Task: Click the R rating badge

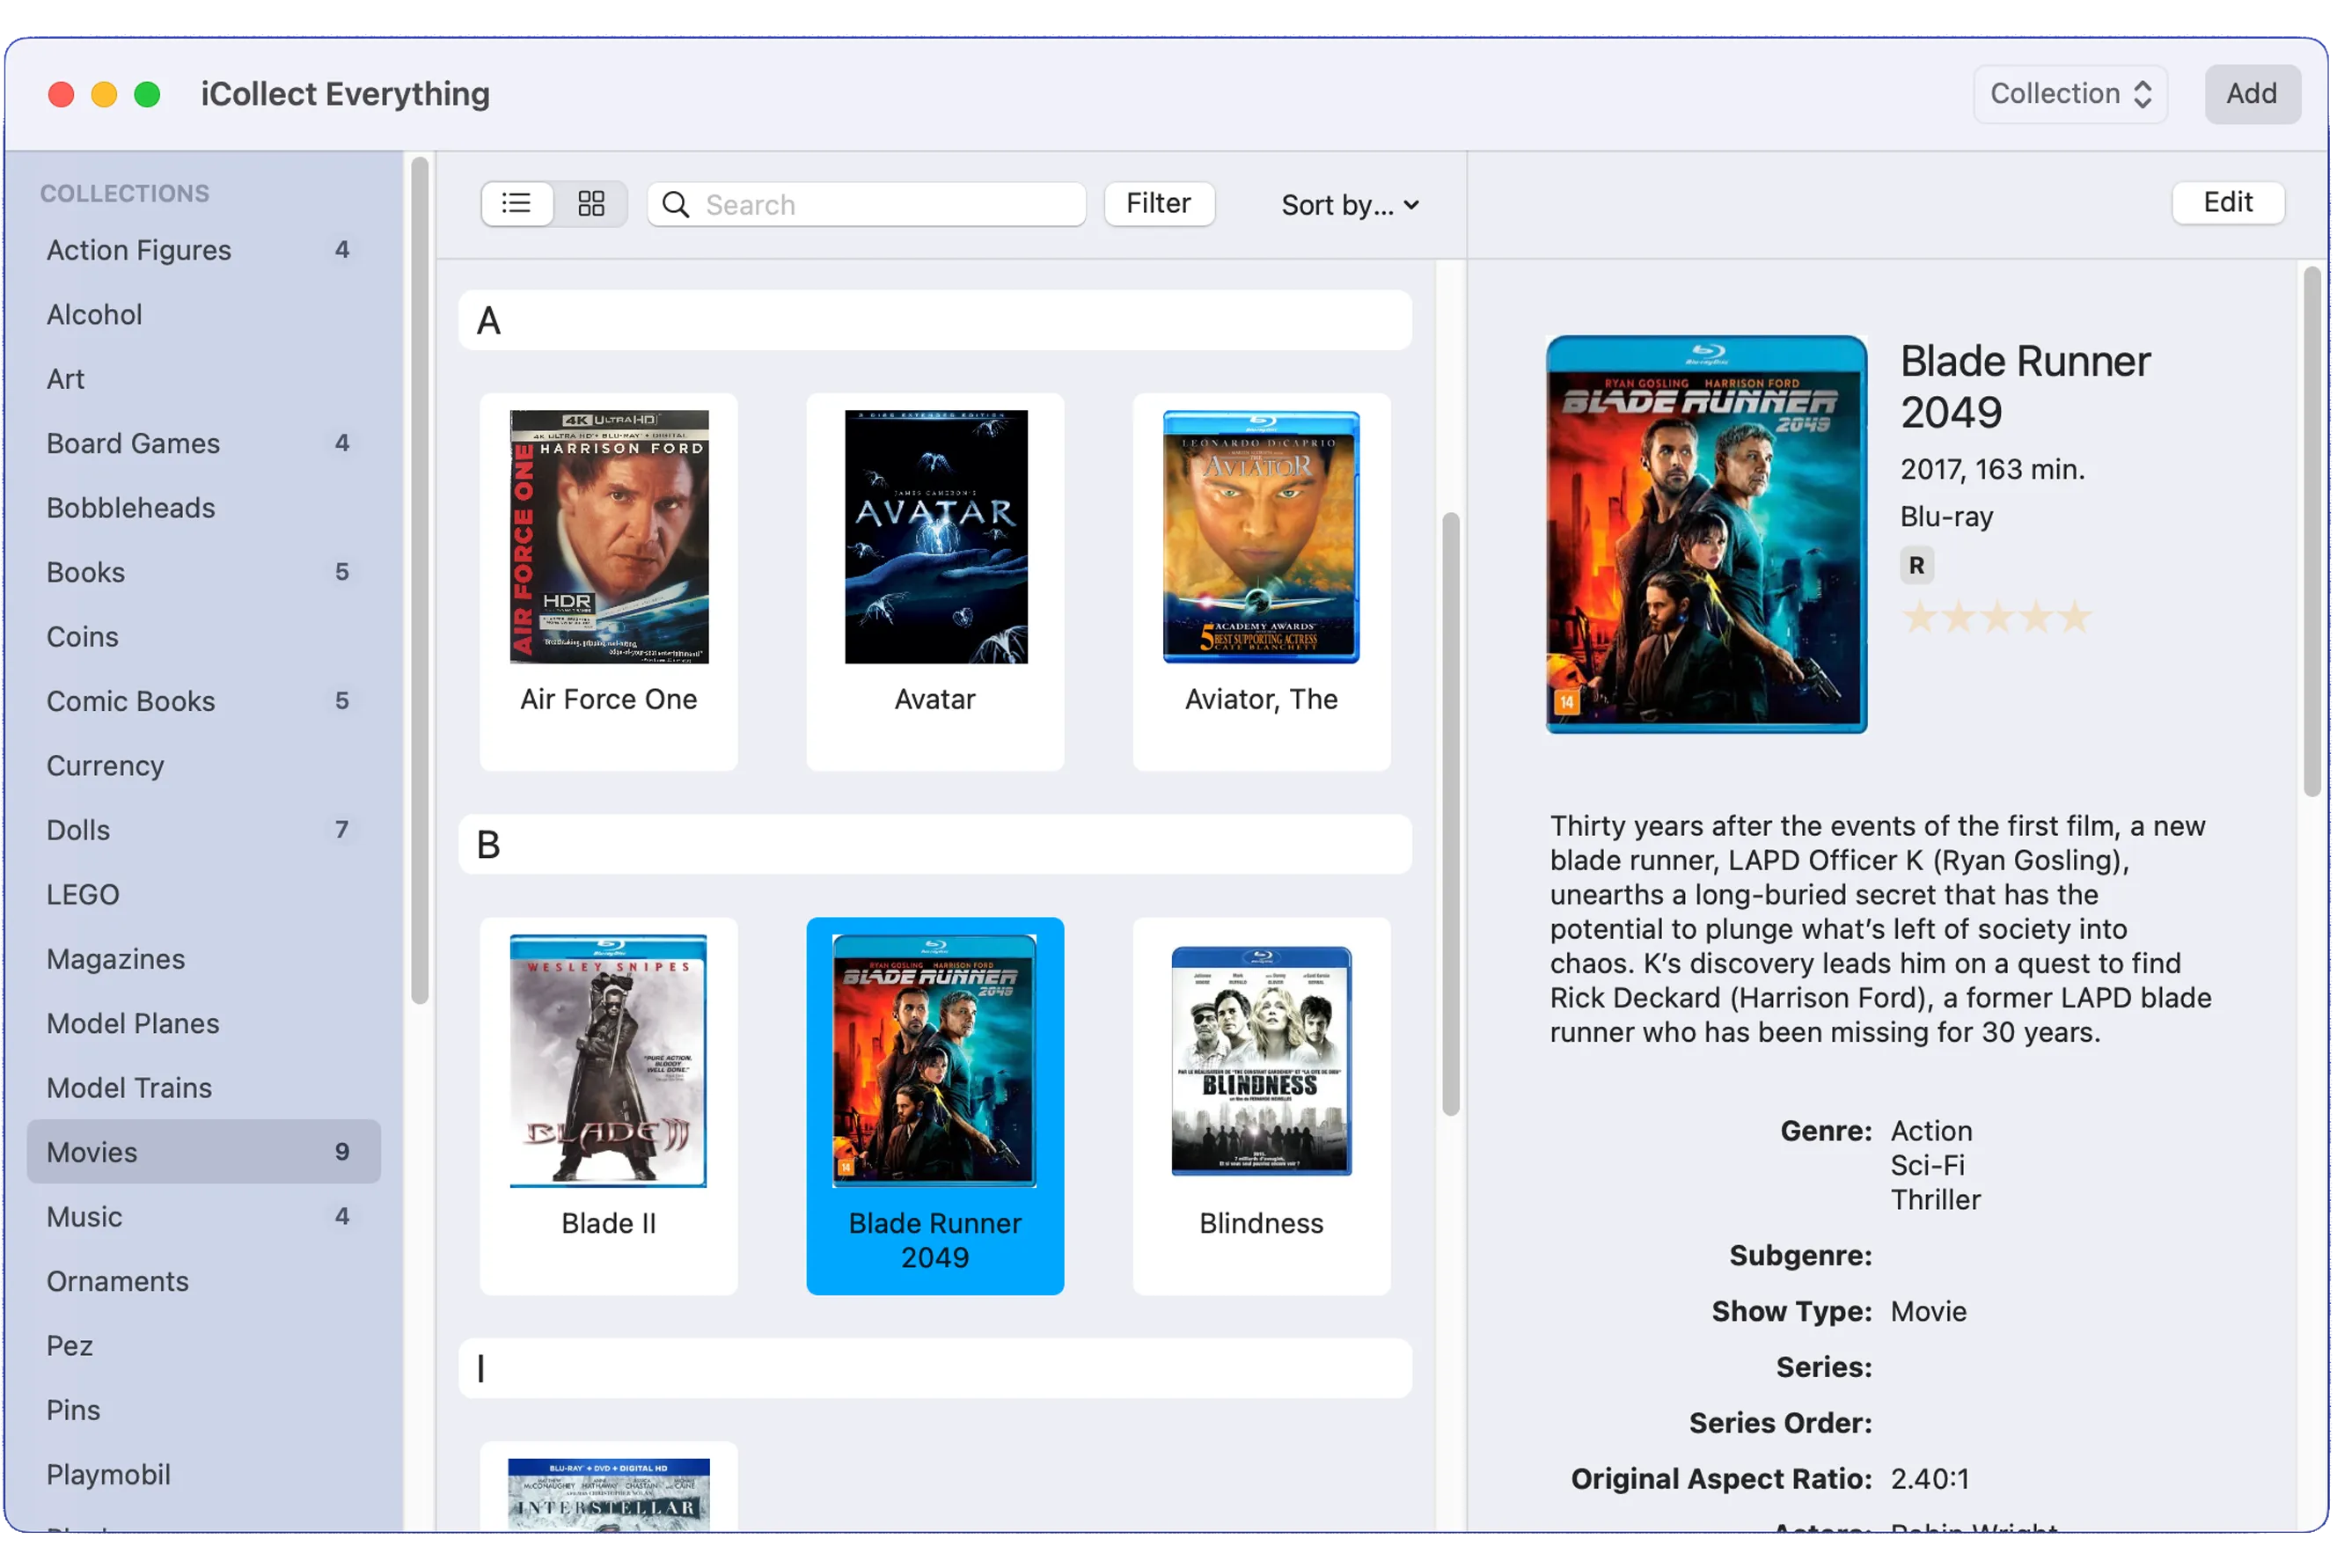Action: pyautogui.click(x=1916, y=566)
